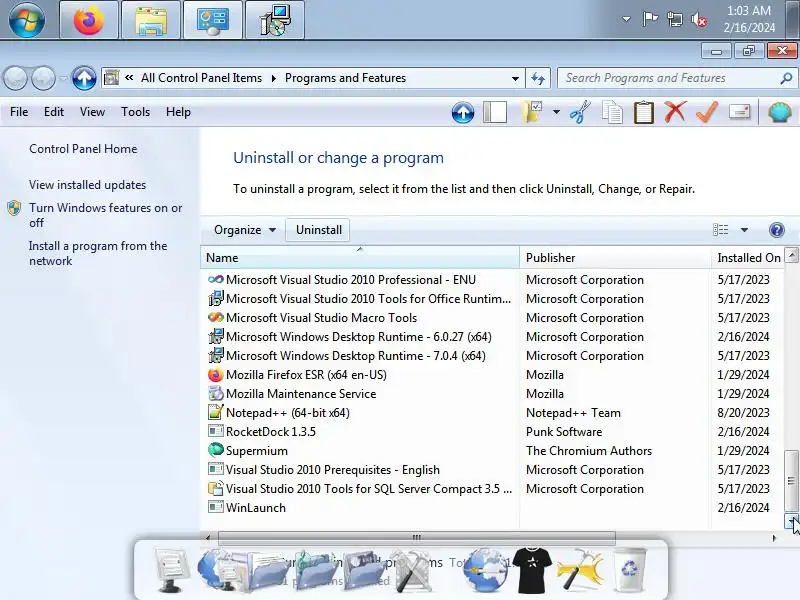This screenshot has height=600, width=800.
Task: Go to Control Panel Home
Action: (83, 149)
